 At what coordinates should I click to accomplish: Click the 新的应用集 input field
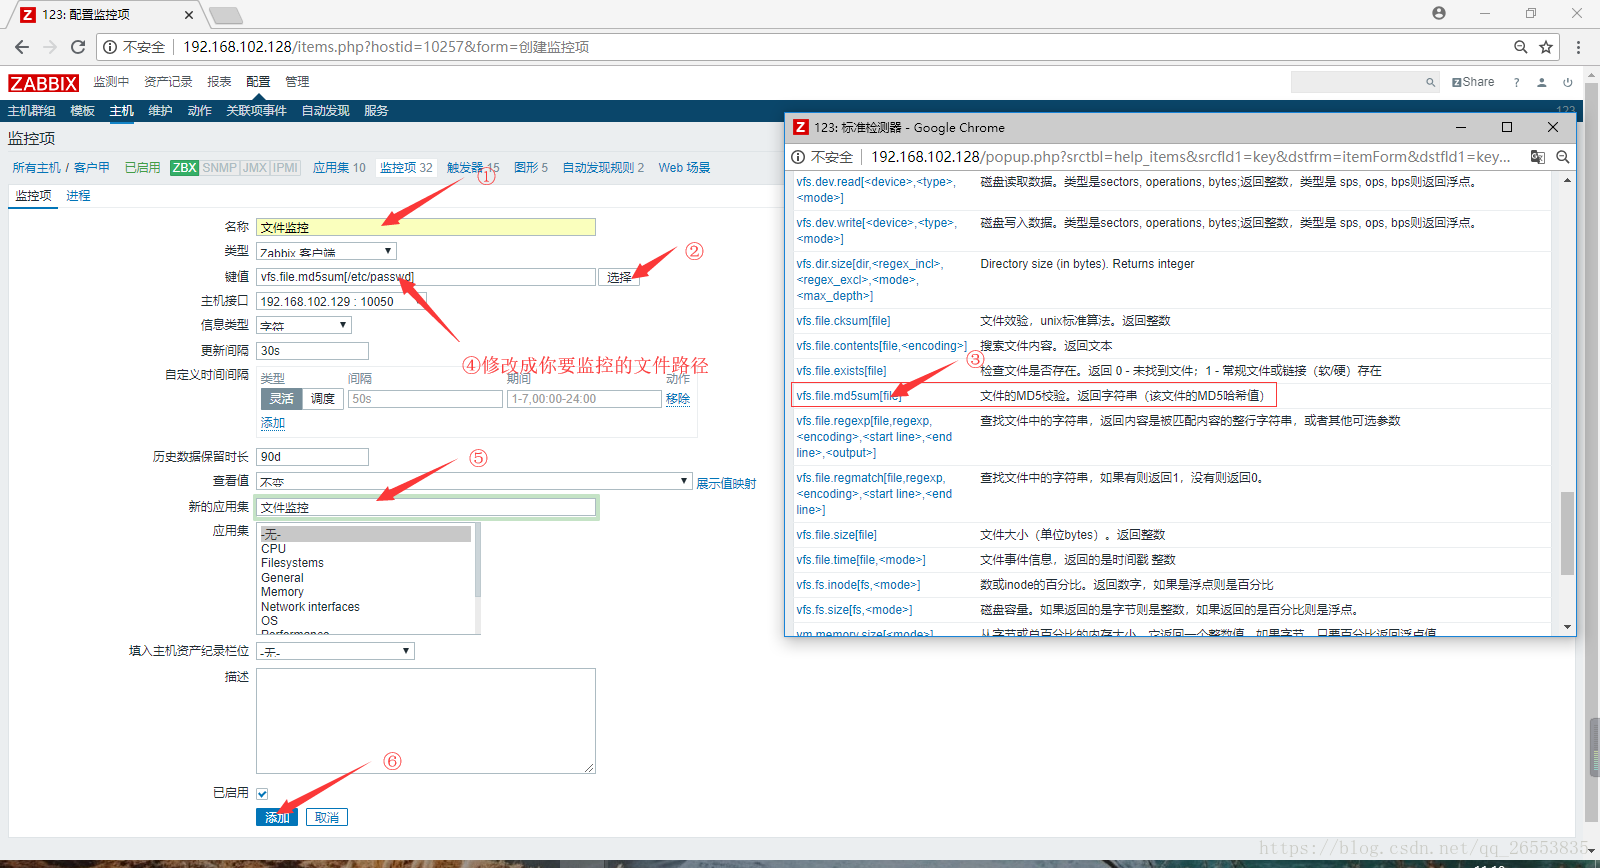click(426, 507)
